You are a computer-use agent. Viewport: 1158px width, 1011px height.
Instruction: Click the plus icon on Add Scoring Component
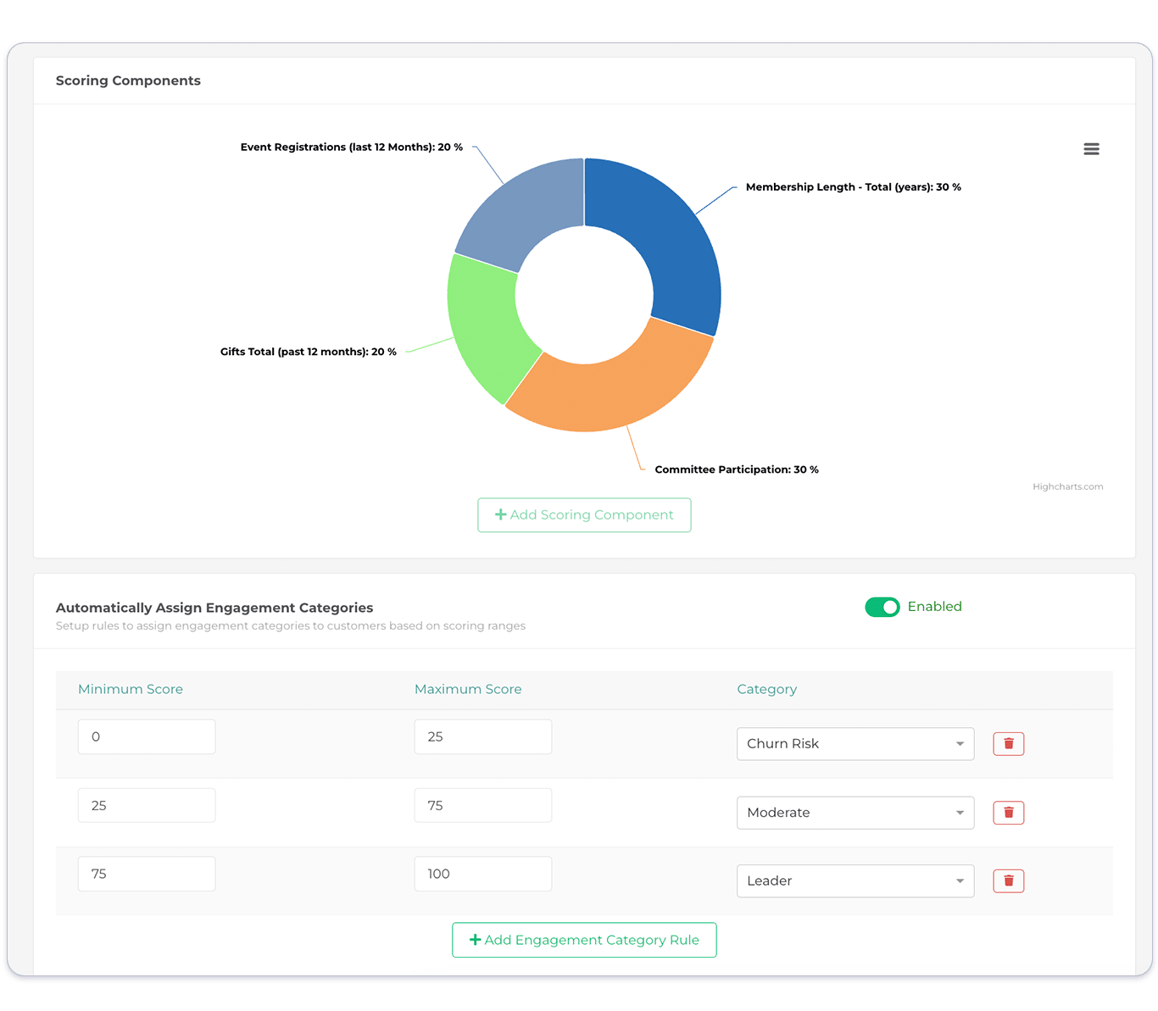(500, 514)
